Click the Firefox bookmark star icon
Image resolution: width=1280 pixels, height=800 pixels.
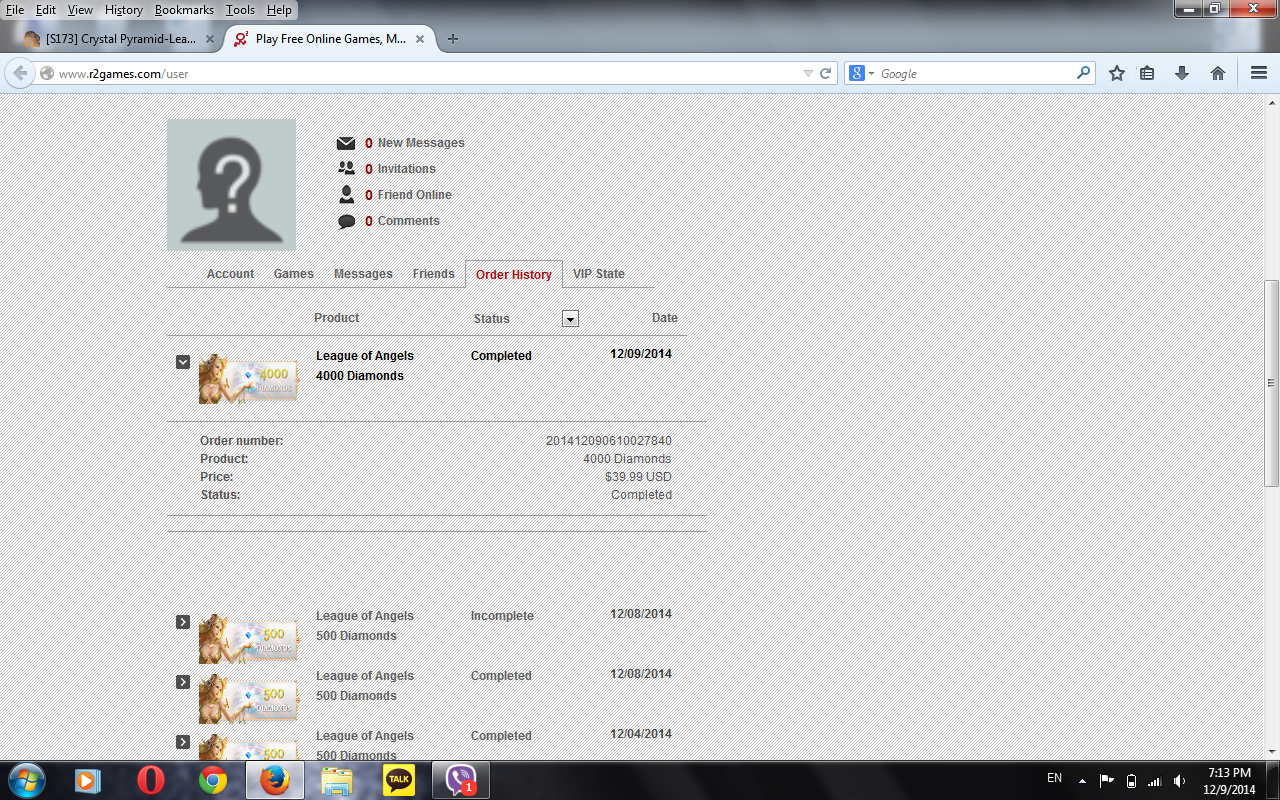tap(1117, 73)
